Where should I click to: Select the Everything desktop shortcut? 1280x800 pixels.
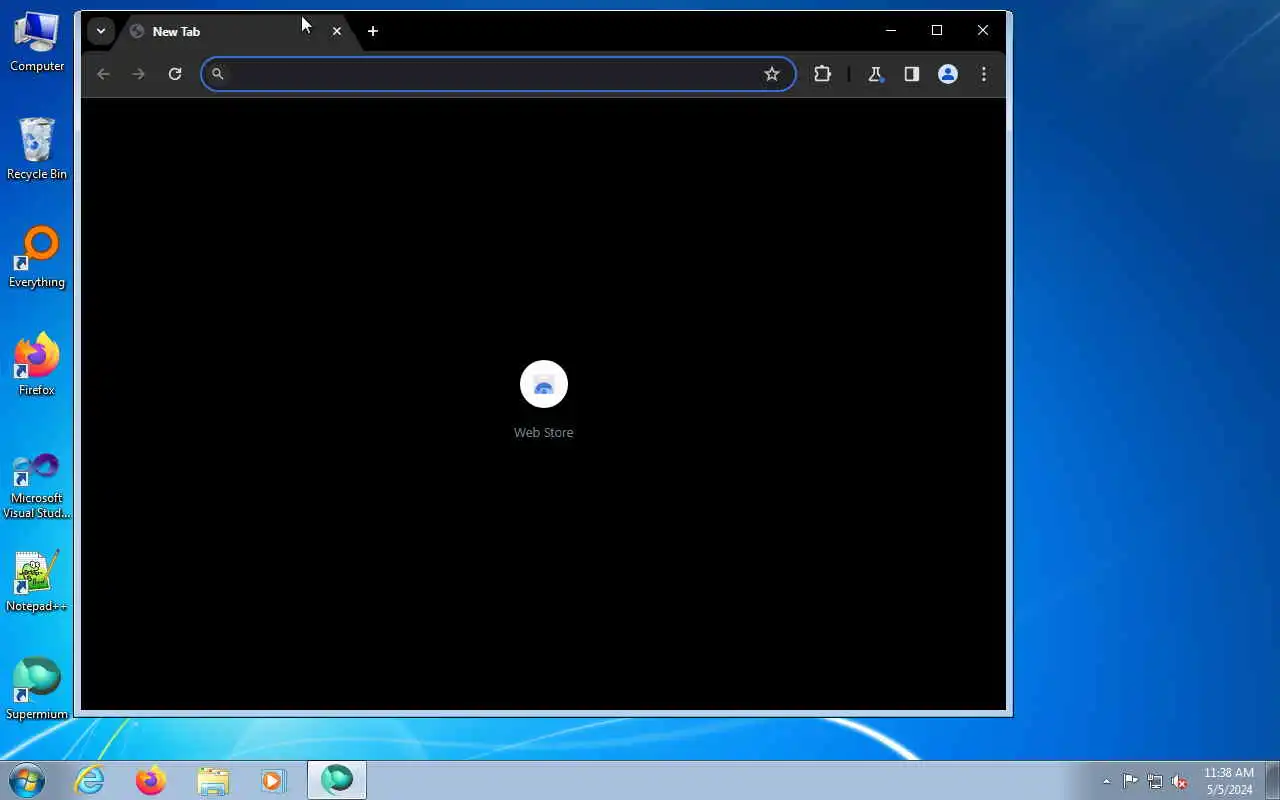tap(37, 257)
